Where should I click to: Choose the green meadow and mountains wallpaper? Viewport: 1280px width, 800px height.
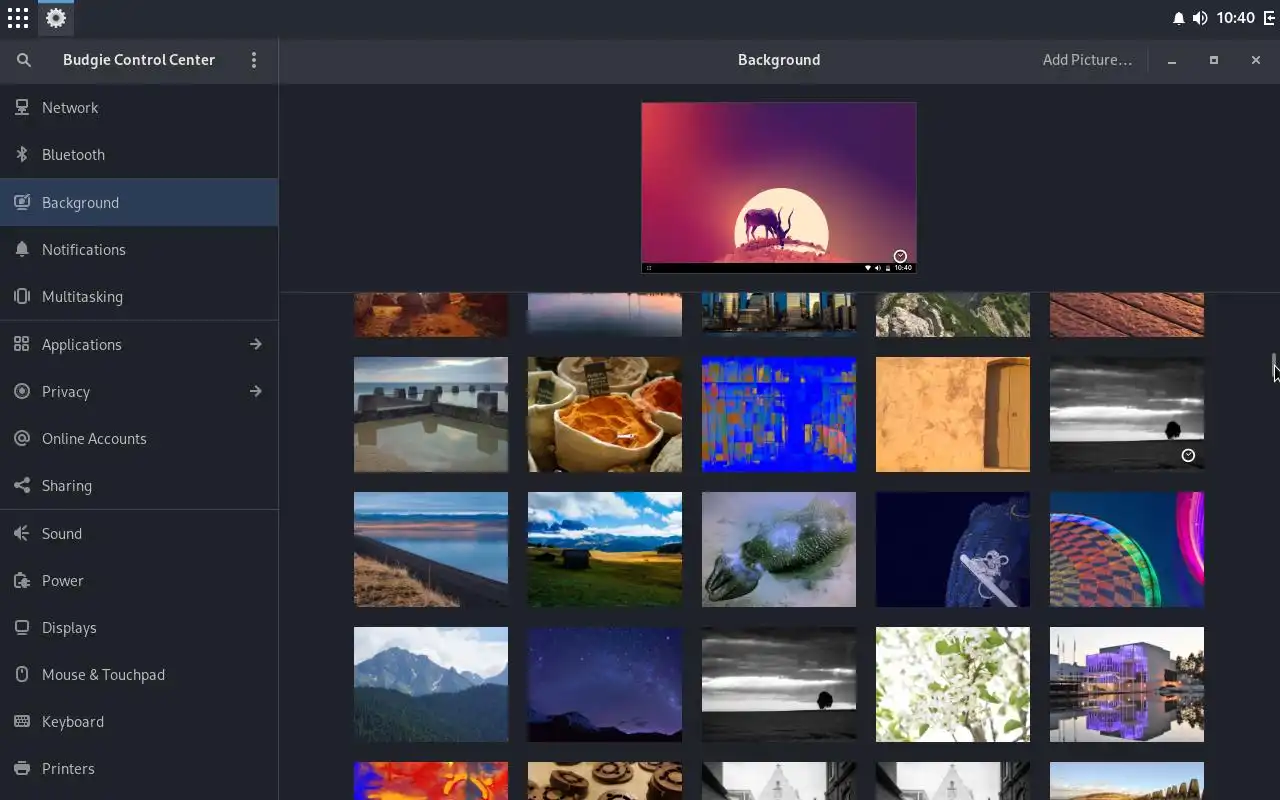(x=605, y=549)
